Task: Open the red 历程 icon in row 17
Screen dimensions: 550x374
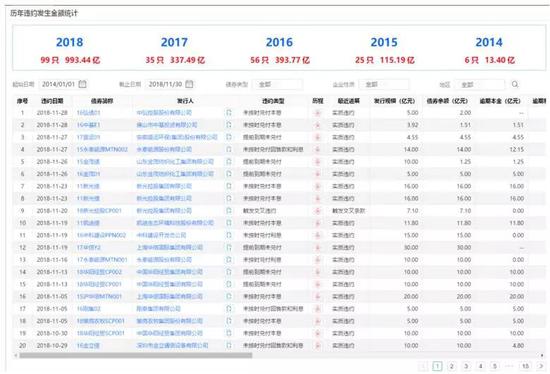Action: tap(317, 309)
